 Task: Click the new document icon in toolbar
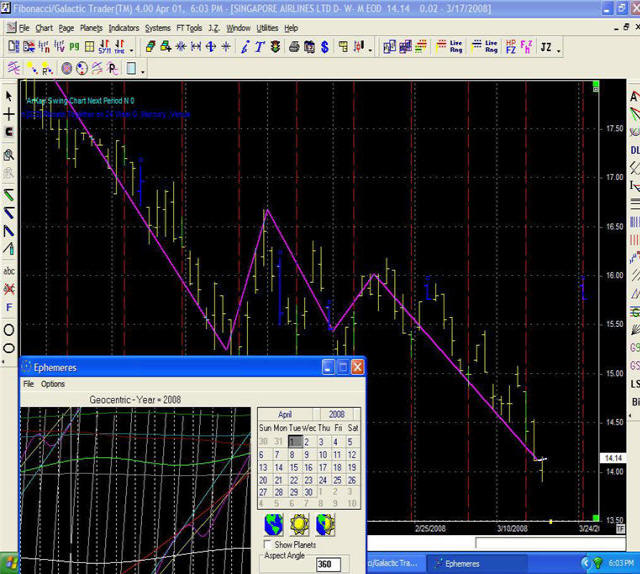[x=13, y=47]
